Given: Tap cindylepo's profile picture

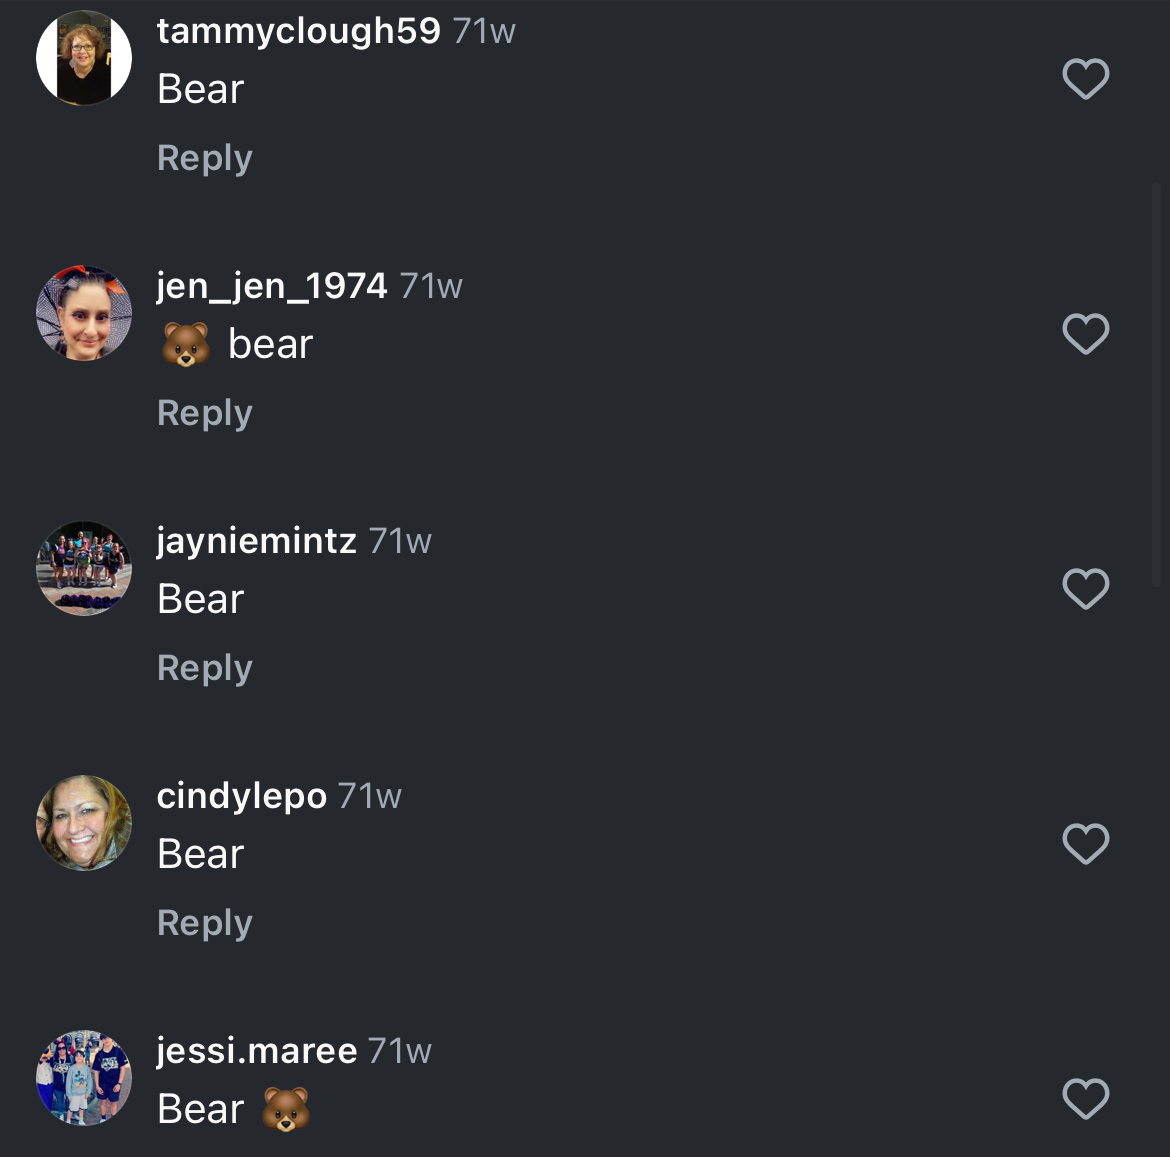Looking at the screenshot, I should 84,823.
